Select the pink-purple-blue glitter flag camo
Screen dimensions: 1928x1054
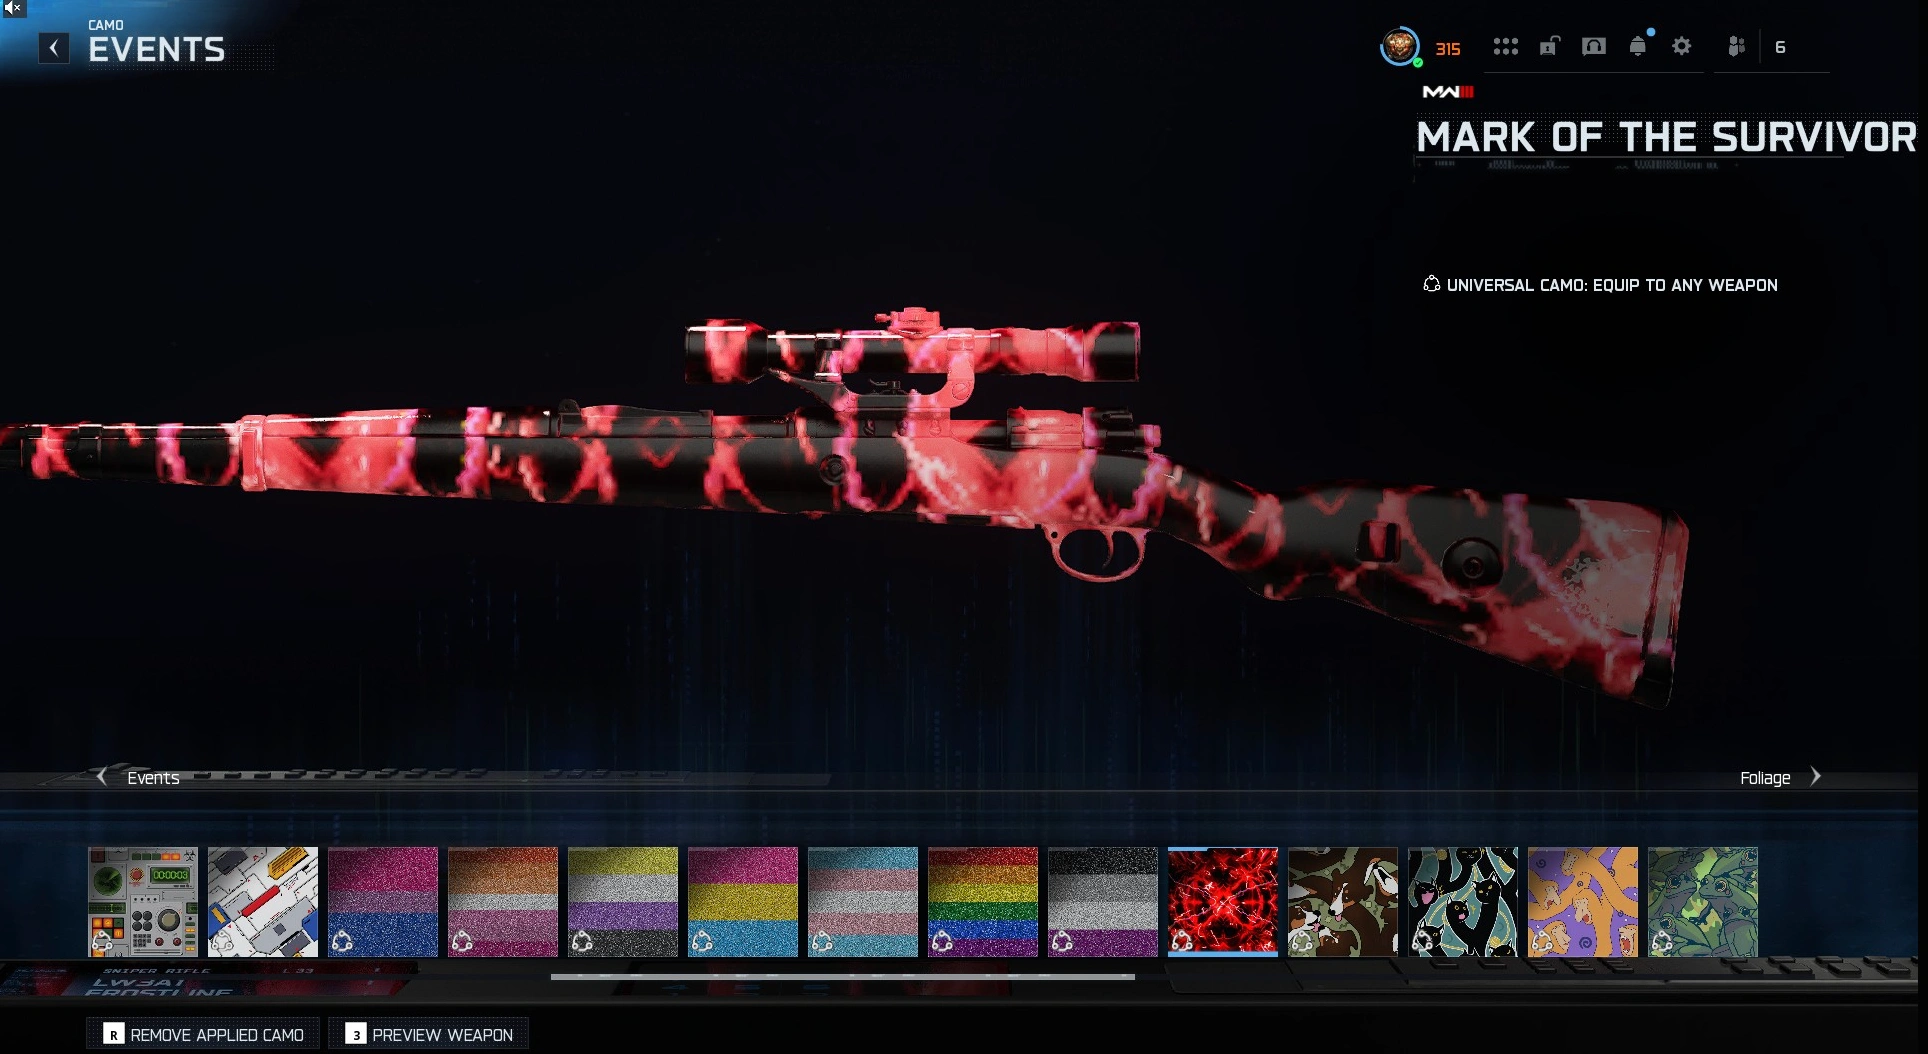[383, 902]
